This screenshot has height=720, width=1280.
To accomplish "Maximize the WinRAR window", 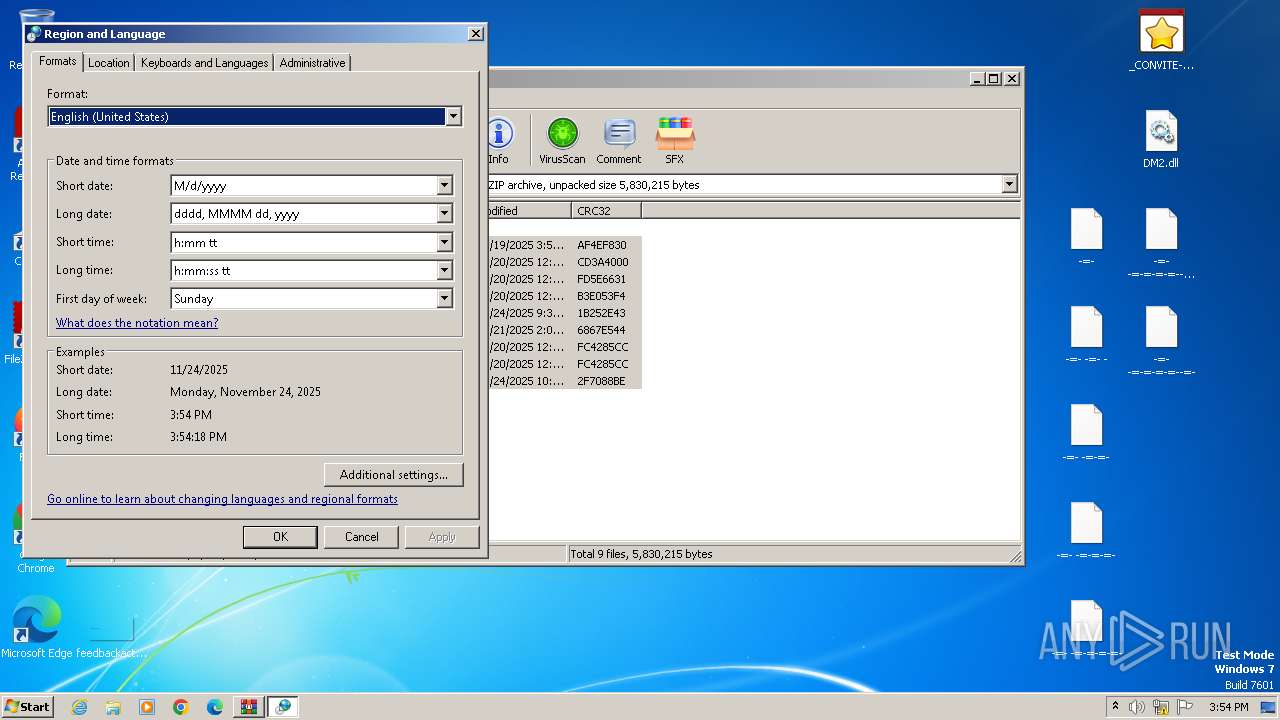I will tap(993, 78).
